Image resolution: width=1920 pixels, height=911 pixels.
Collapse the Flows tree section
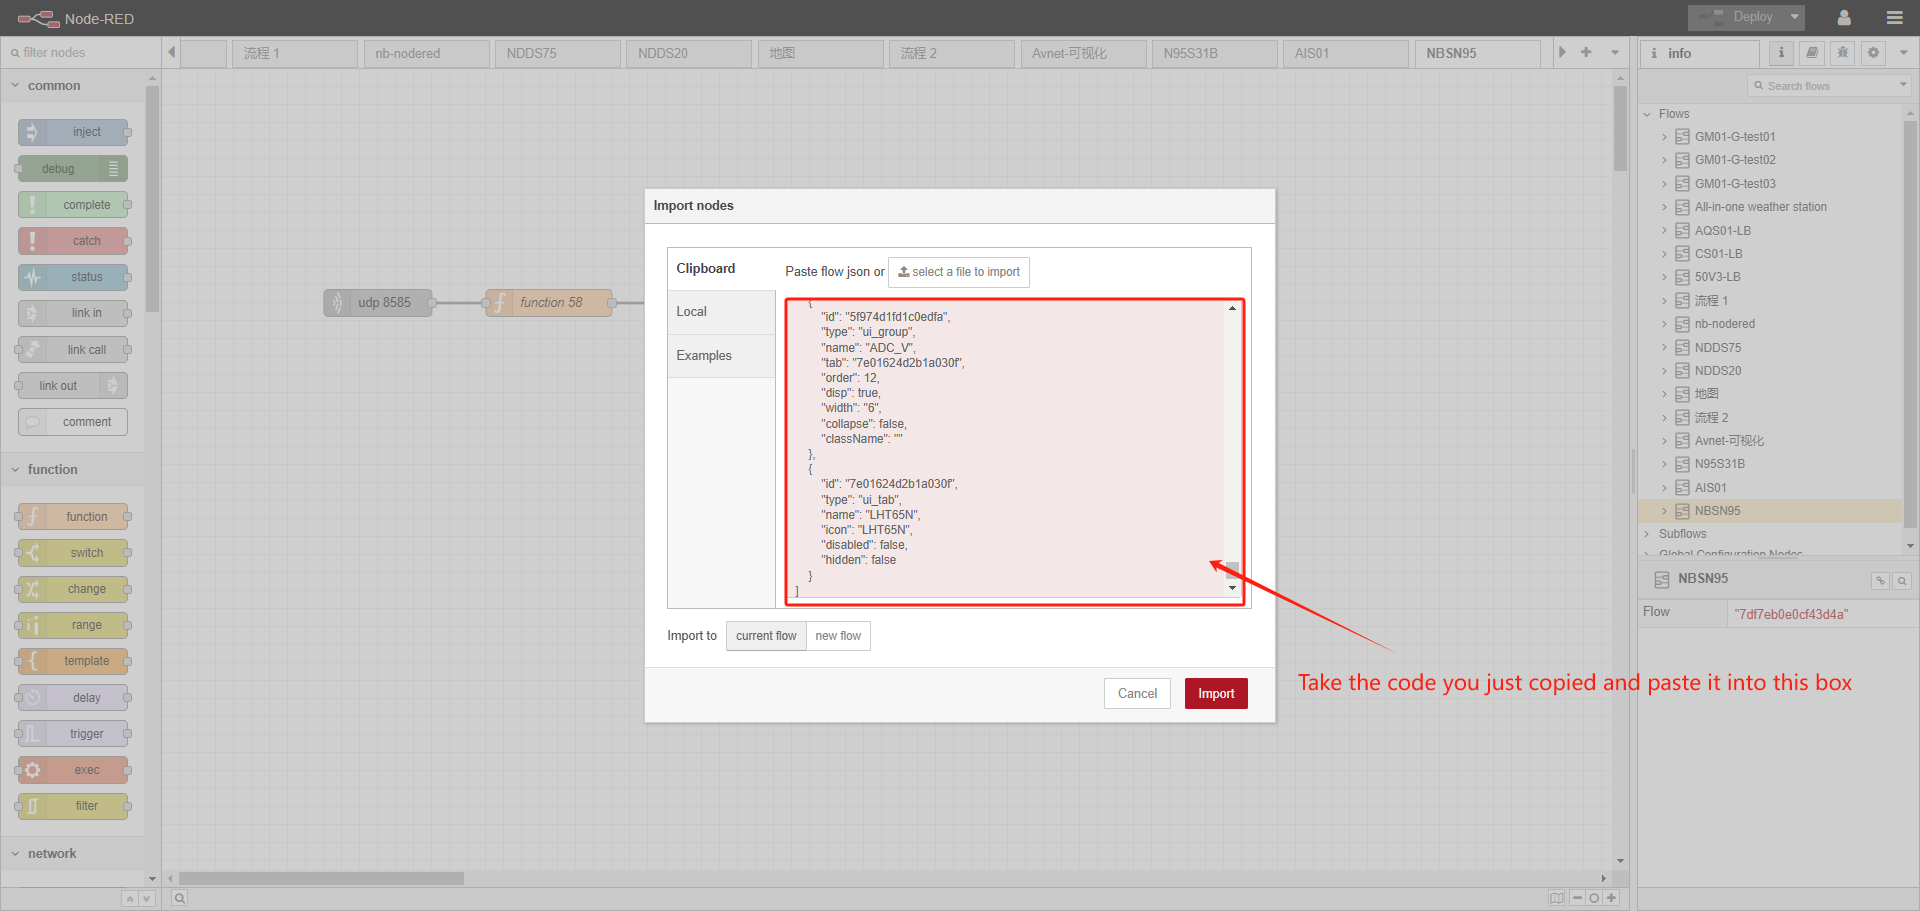1647,114
